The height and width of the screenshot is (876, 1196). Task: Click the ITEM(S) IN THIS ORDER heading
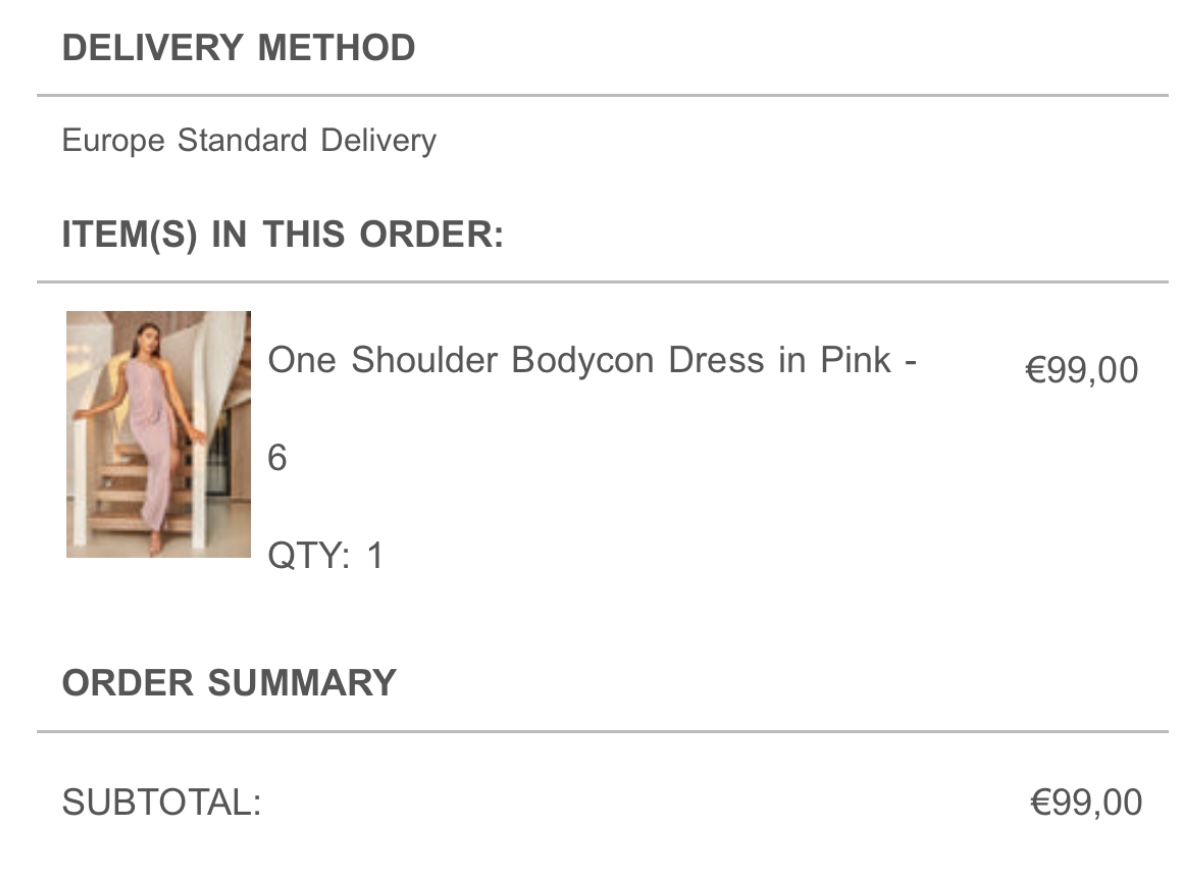click(x=282, y=235)
